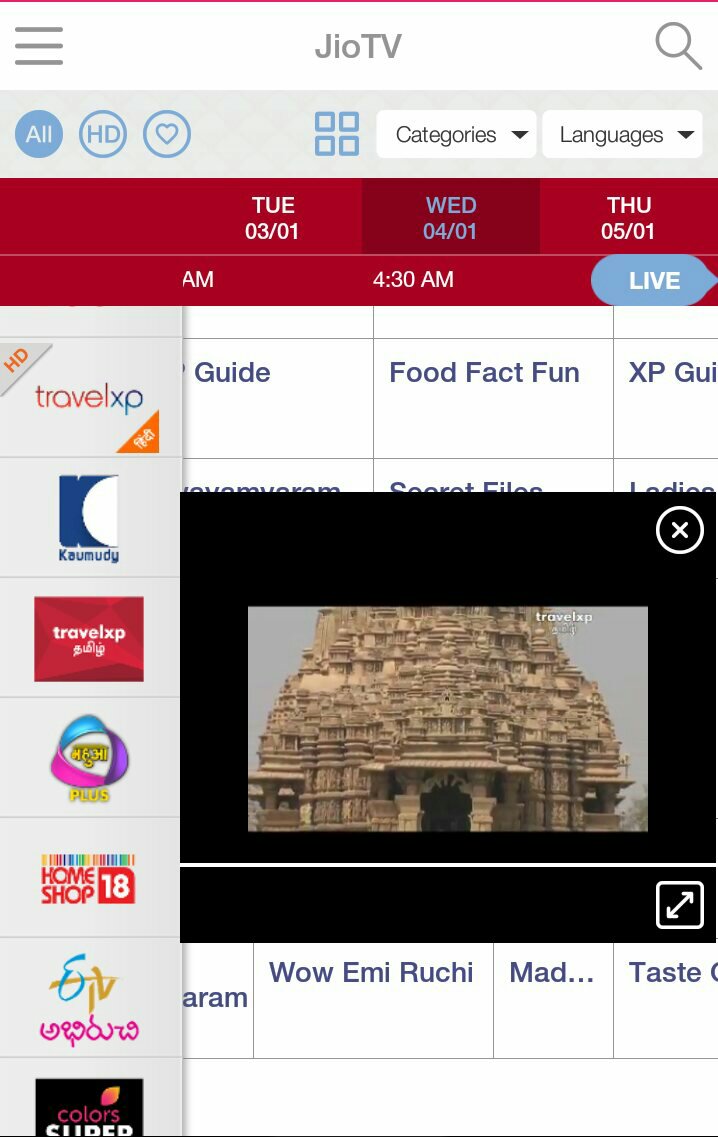Select the THU 05/01 date tab

tap(628, 218)
